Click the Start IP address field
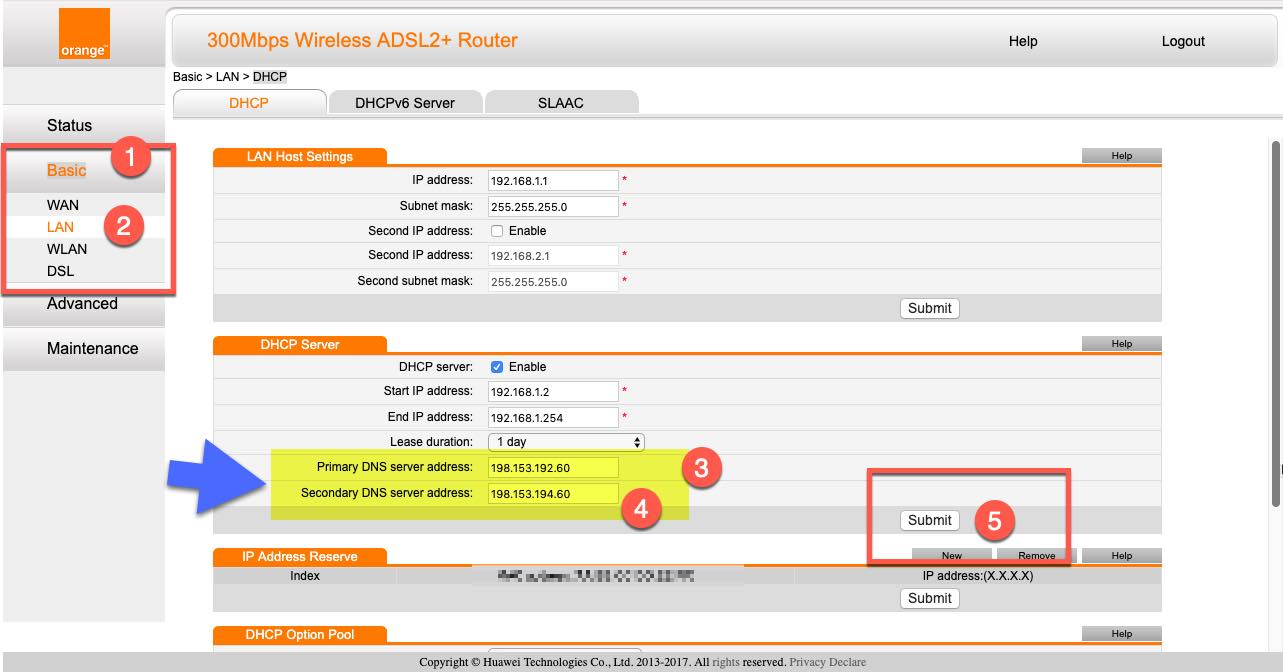Viewport: 1283px width, 672px height. [x=553, y=391]
